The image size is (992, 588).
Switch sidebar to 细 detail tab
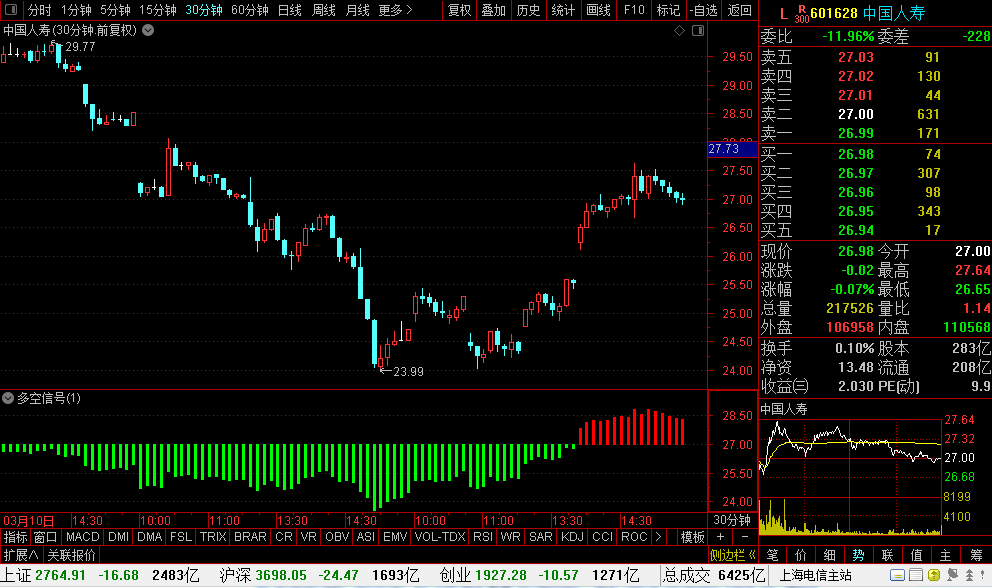point(829,555)
